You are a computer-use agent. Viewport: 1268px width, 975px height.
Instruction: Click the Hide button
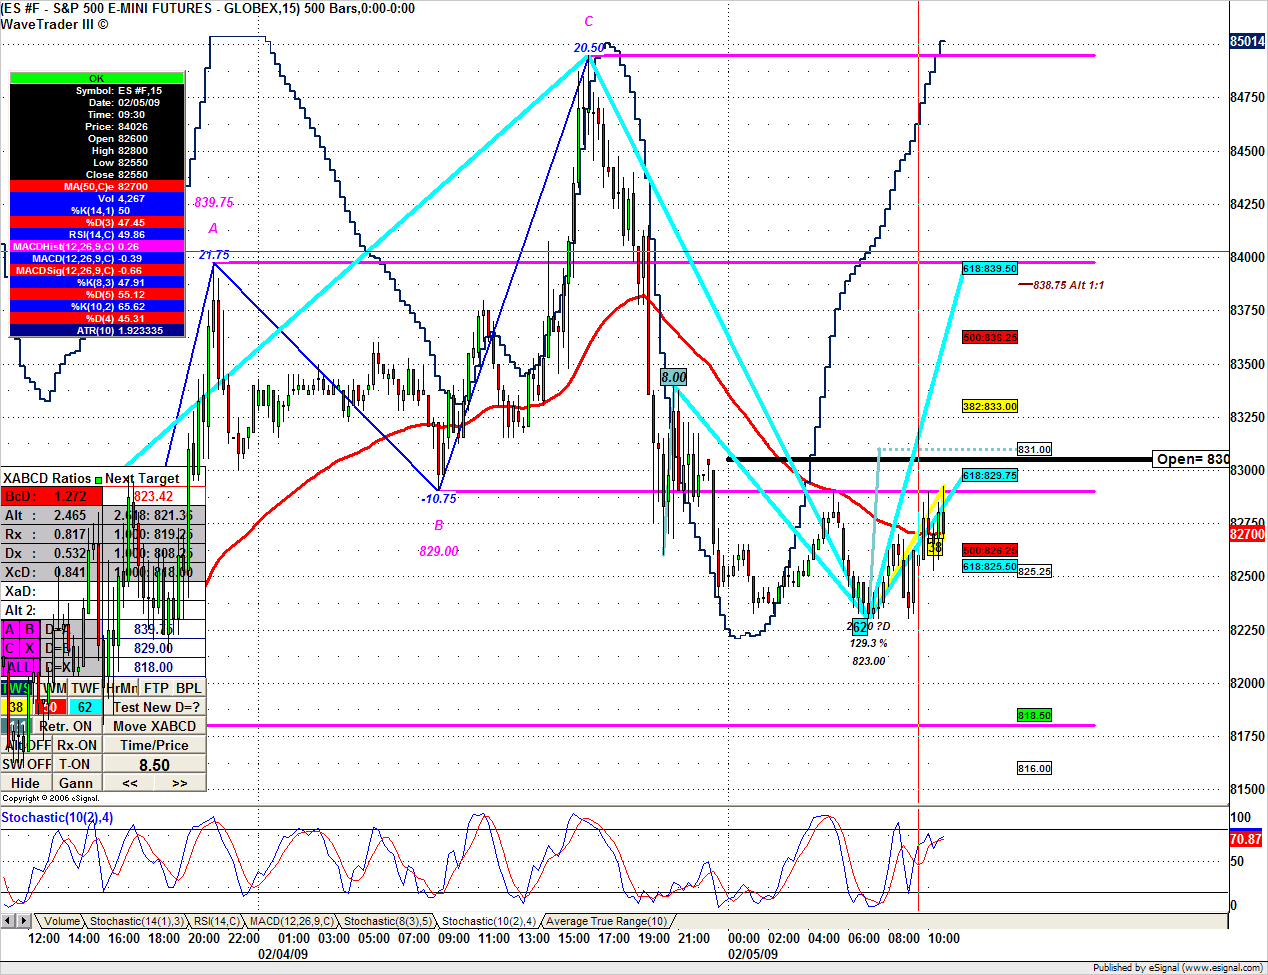point(25,783)
